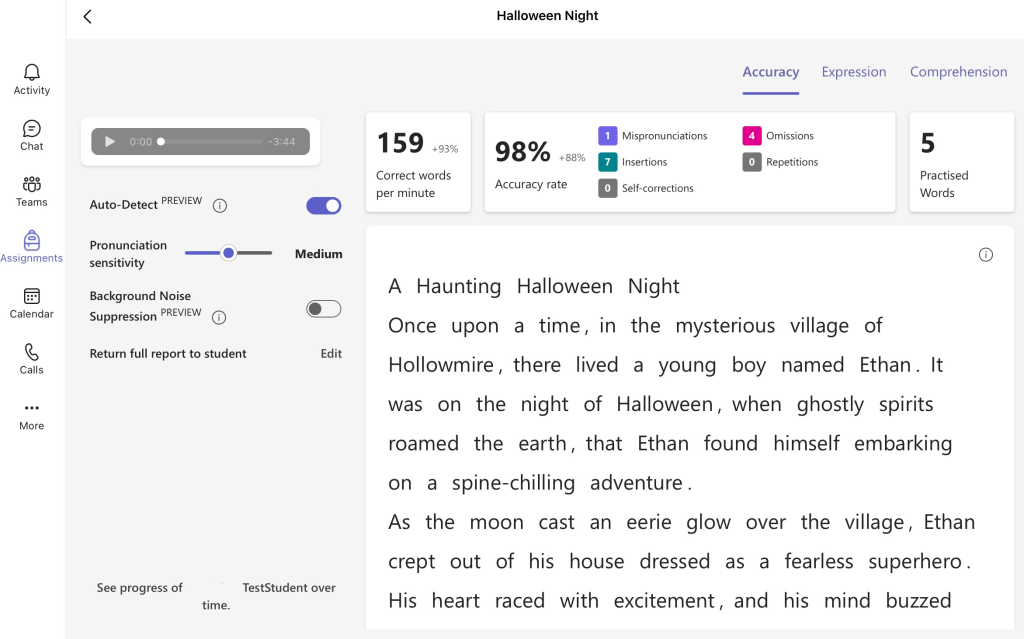Viewport: 1024px width, 639px height.
Task: Disable the Auto-Detect toggle
Action: [x=323, y=206]
